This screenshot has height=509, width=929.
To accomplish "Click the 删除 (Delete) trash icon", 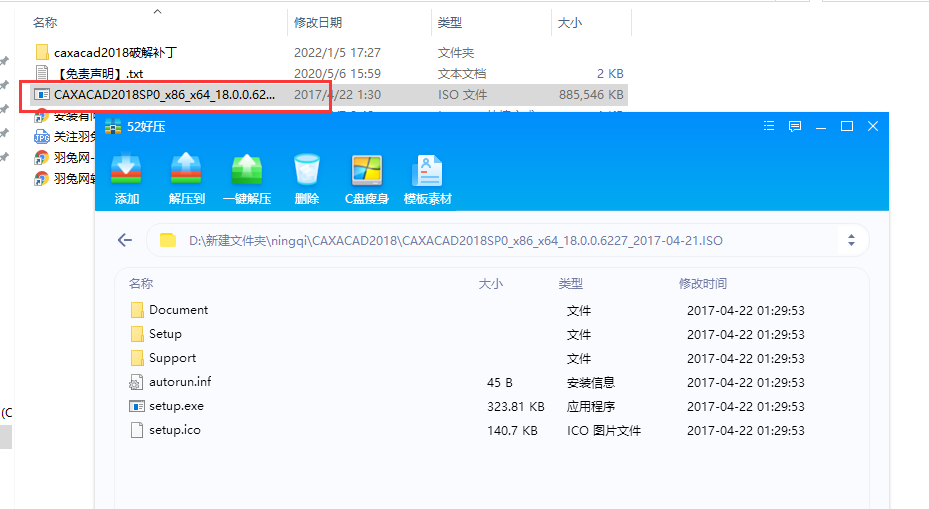I will [x=307, y=169].
